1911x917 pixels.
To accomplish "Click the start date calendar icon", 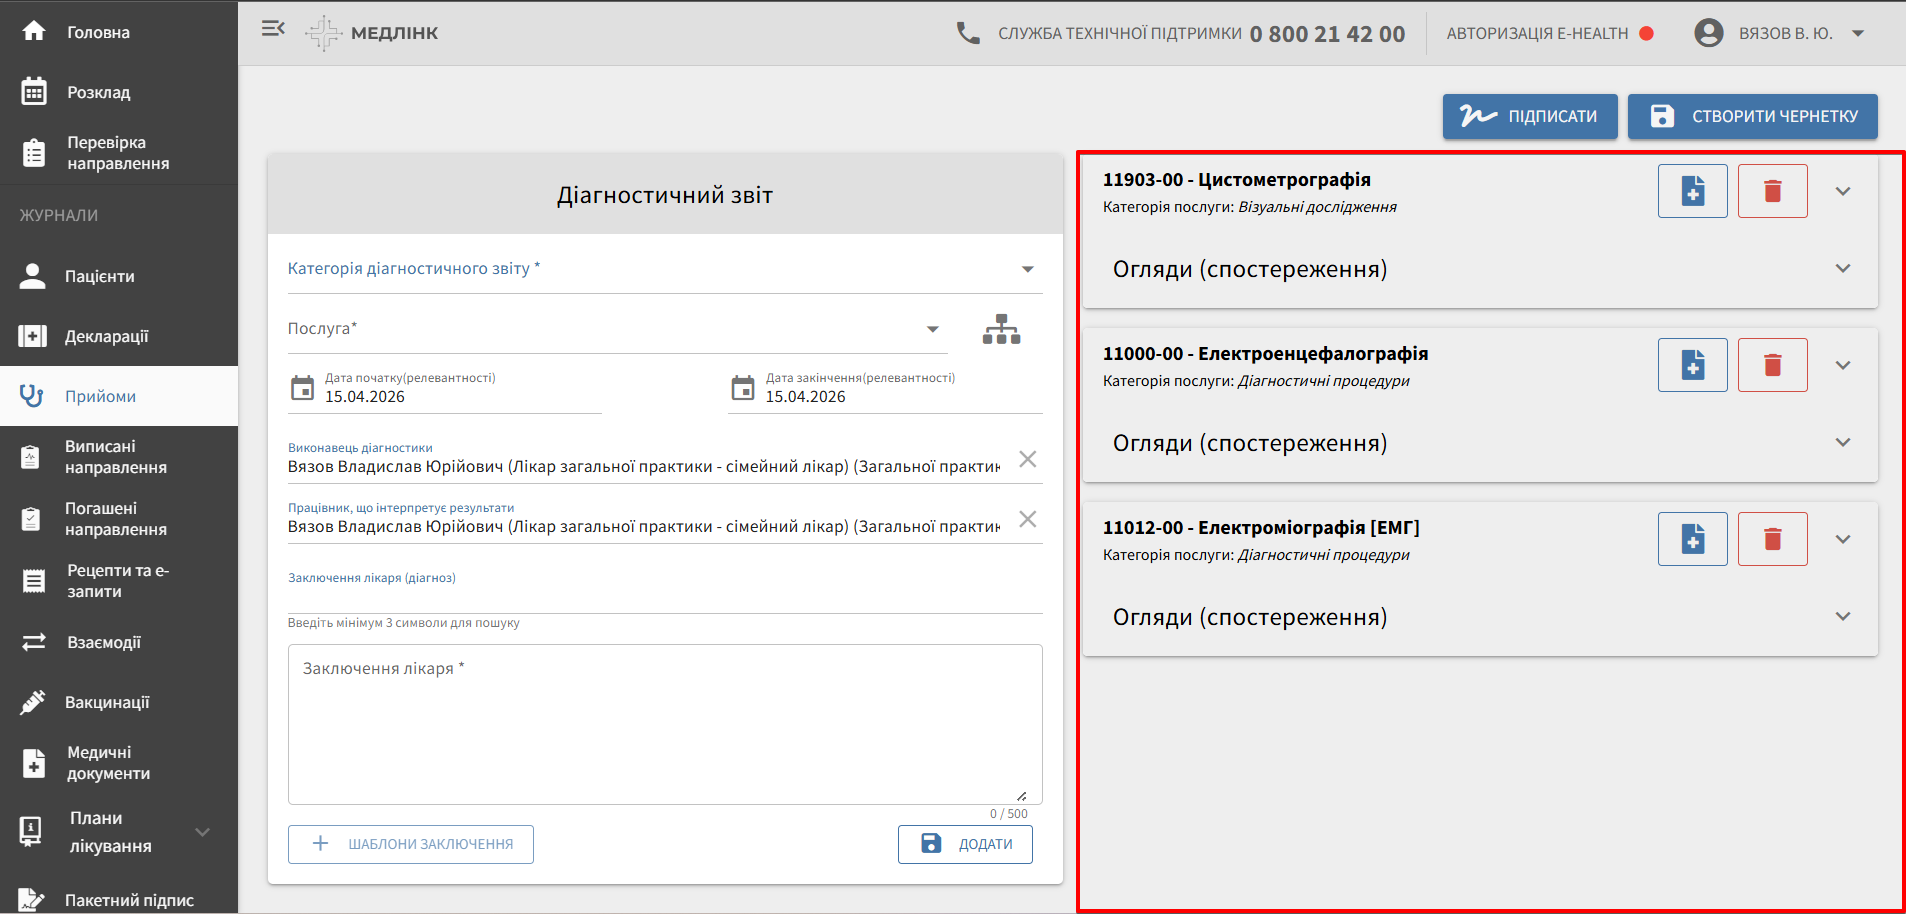I will tap(302, 388).
